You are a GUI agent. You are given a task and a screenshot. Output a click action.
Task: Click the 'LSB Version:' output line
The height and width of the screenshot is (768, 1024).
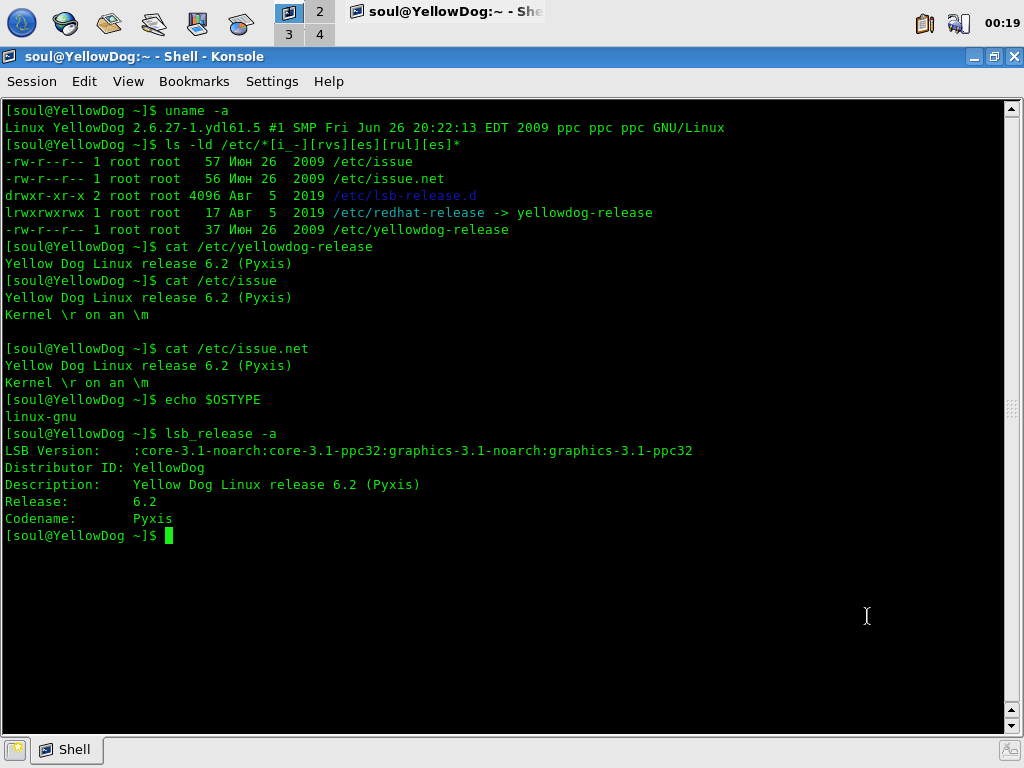click(x=349, y=451)
